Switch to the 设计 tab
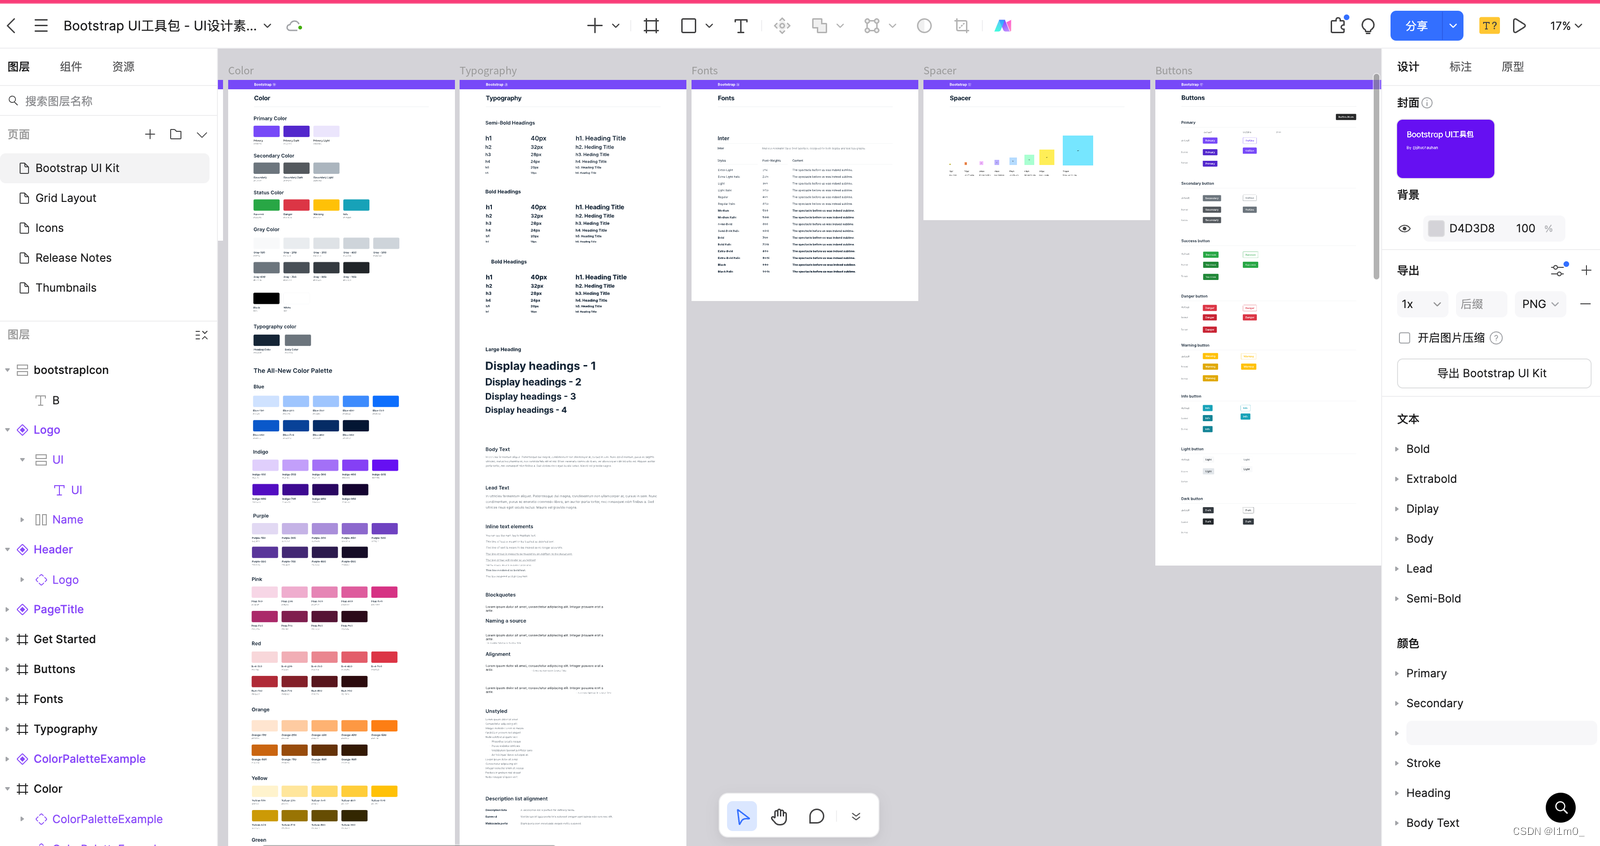 pyautogui.click(x=1408, y=67)
